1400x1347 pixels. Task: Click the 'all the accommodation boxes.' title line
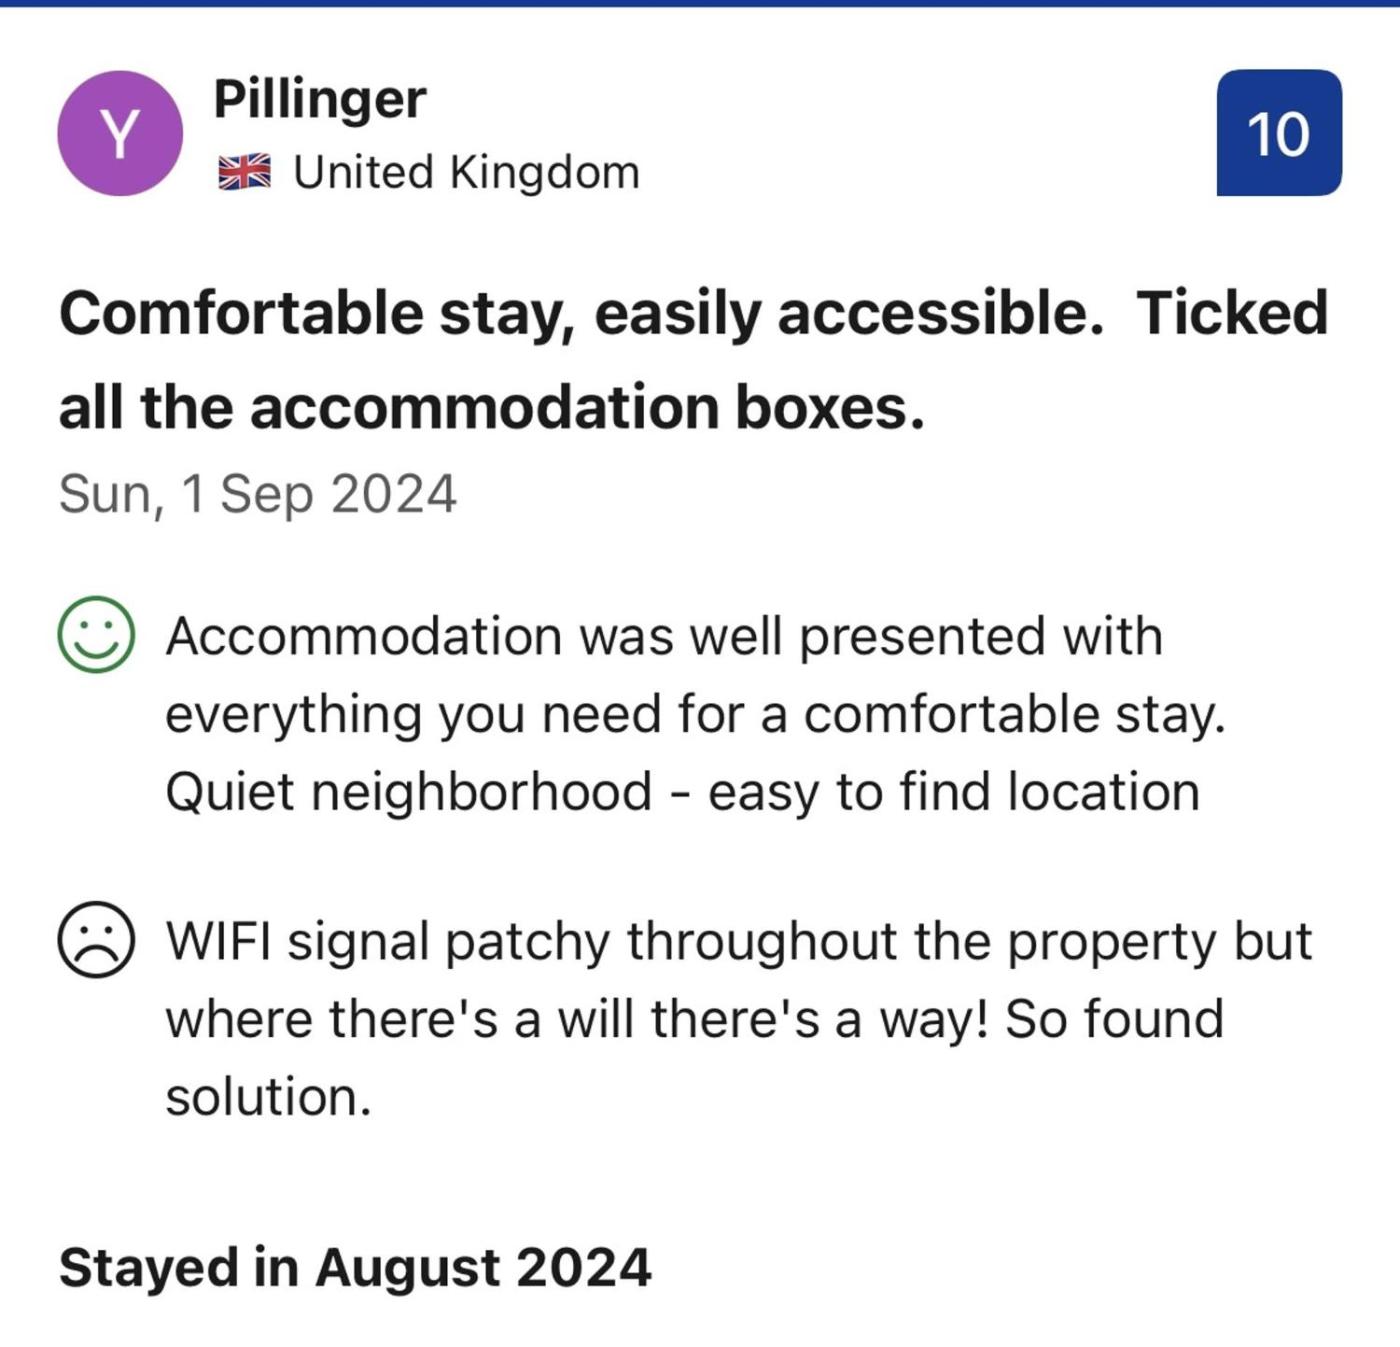pyautogui.click(x=492, y=408)
